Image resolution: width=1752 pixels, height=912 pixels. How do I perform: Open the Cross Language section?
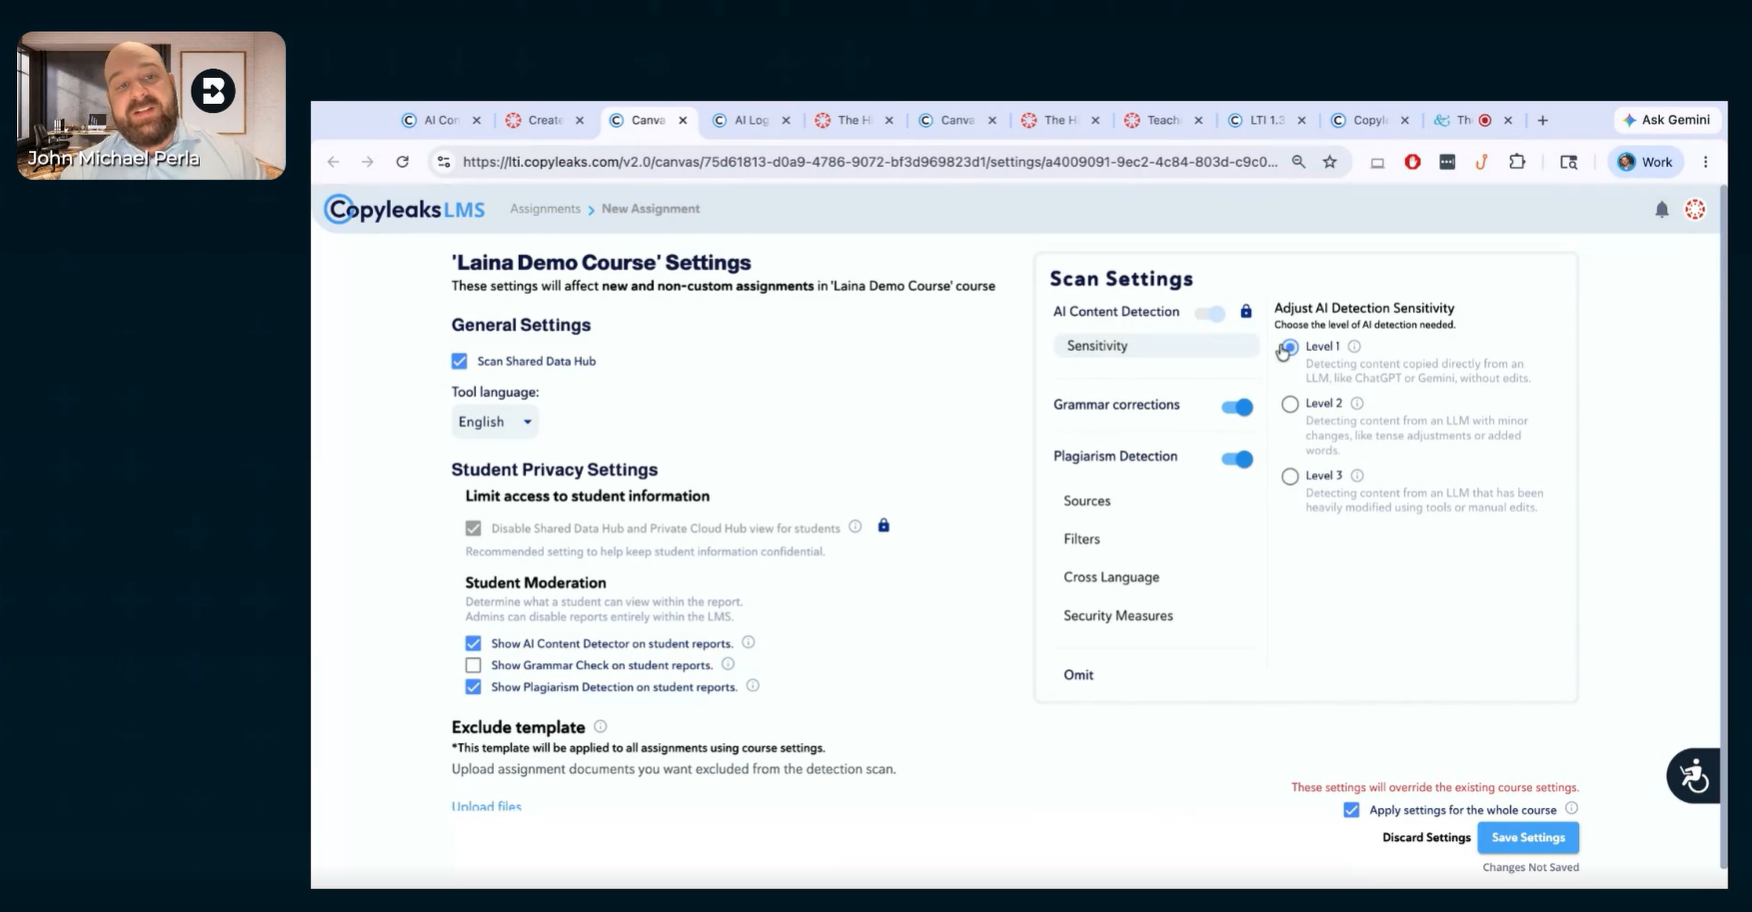tap(1111, 577)
